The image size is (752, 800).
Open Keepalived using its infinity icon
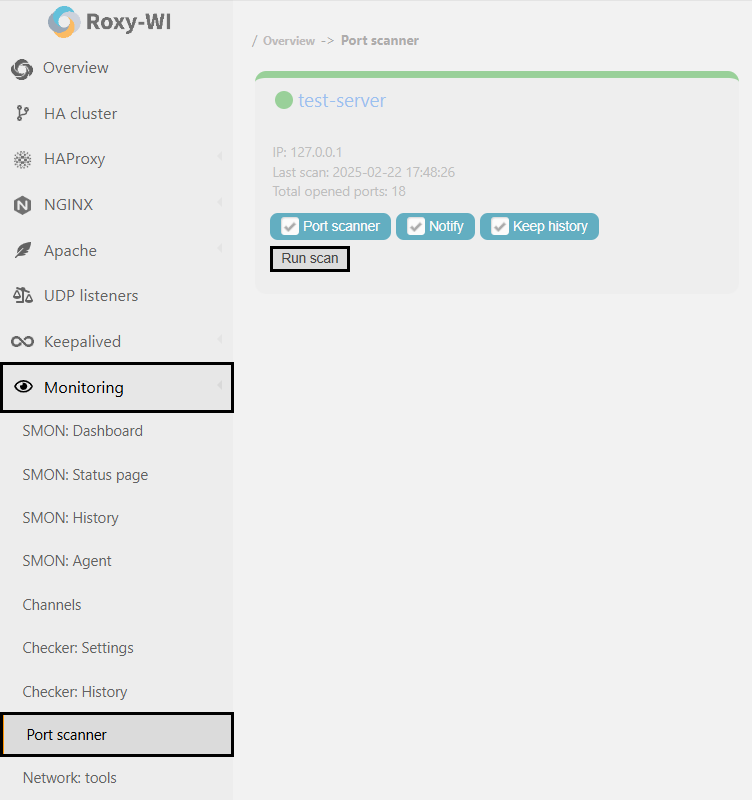[22, 341]
